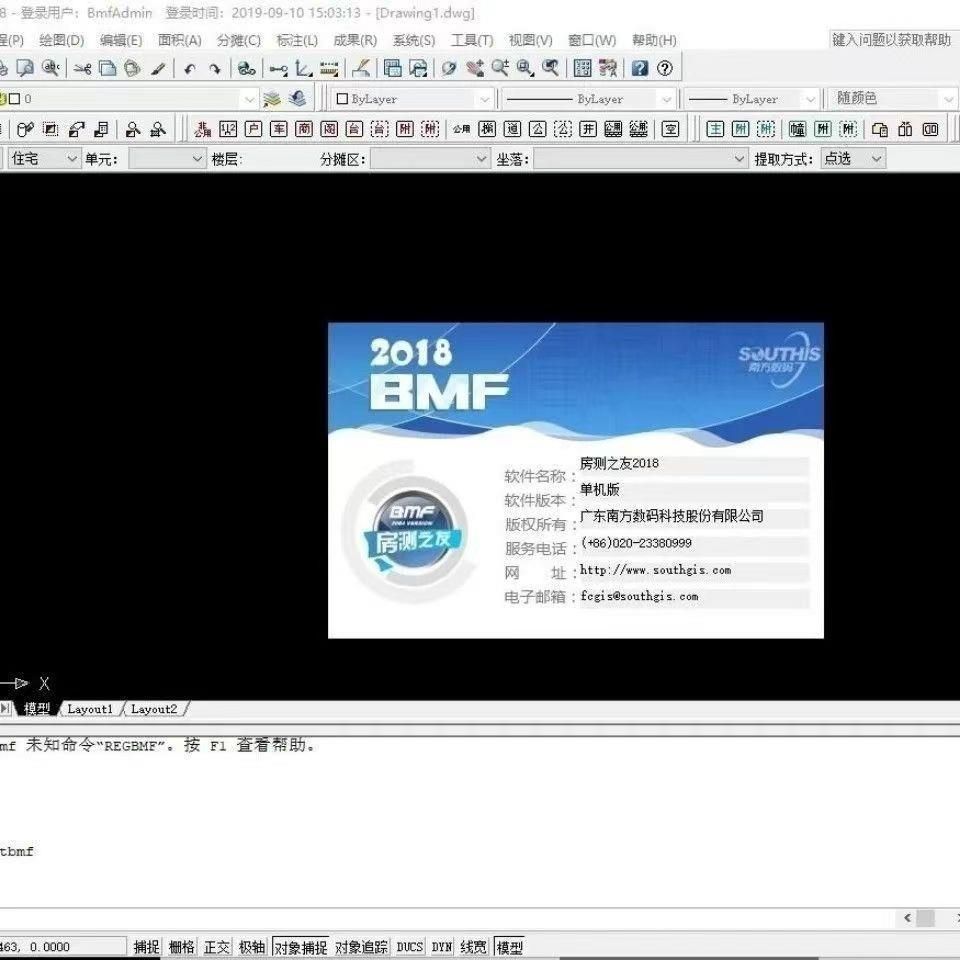Open the 分摊区 apportion zone dropdown
Screen dimensions: 960x960
click(x=430, y=159)
